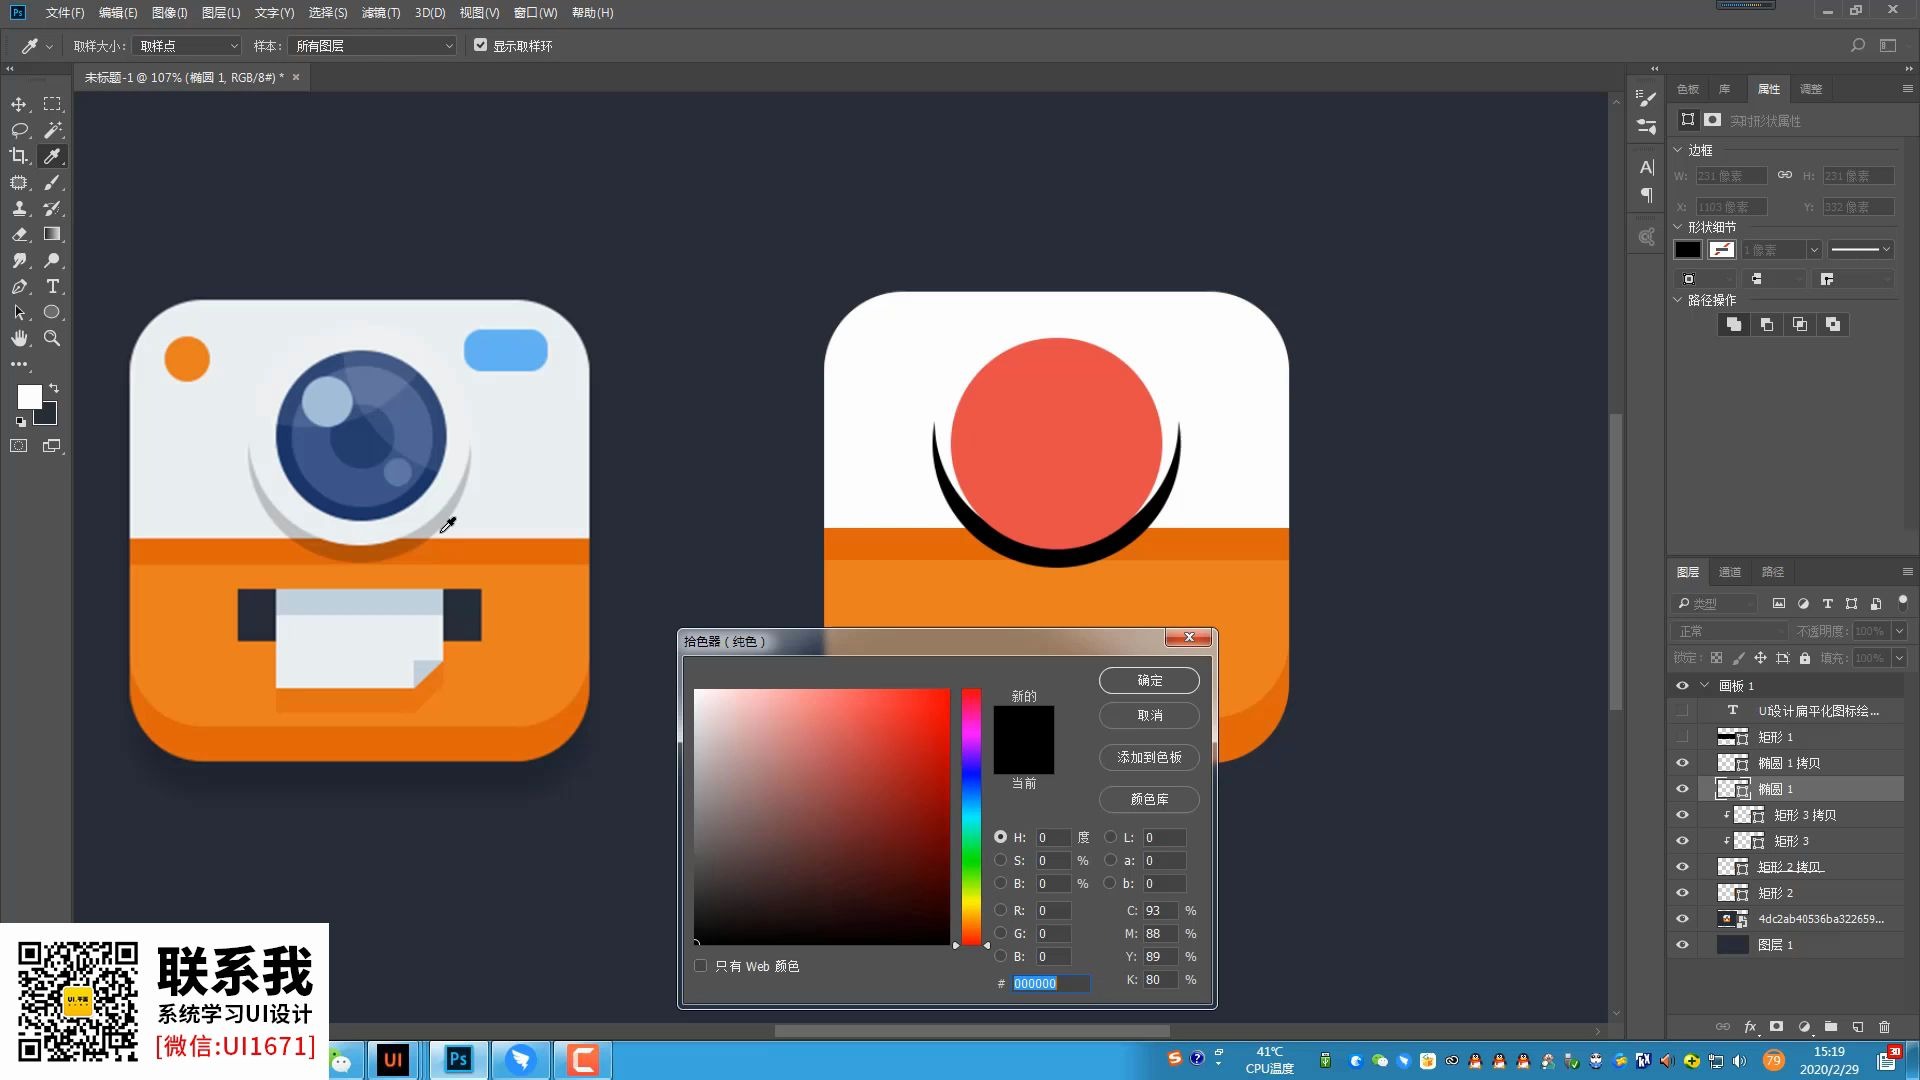
Task: Select the Crop tool
Action: tap(19, 156)
